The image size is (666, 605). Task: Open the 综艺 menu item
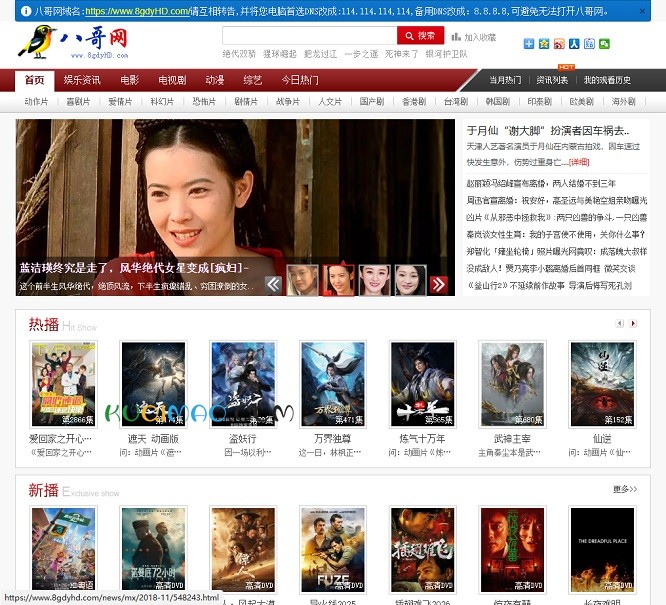[x=253, y=80]
